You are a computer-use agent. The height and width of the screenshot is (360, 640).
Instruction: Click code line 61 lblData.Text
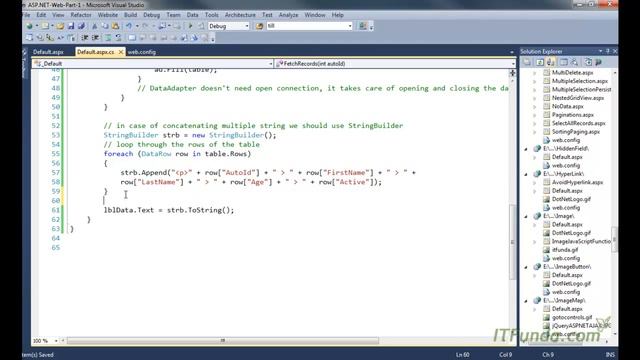[x=169, y=210]
